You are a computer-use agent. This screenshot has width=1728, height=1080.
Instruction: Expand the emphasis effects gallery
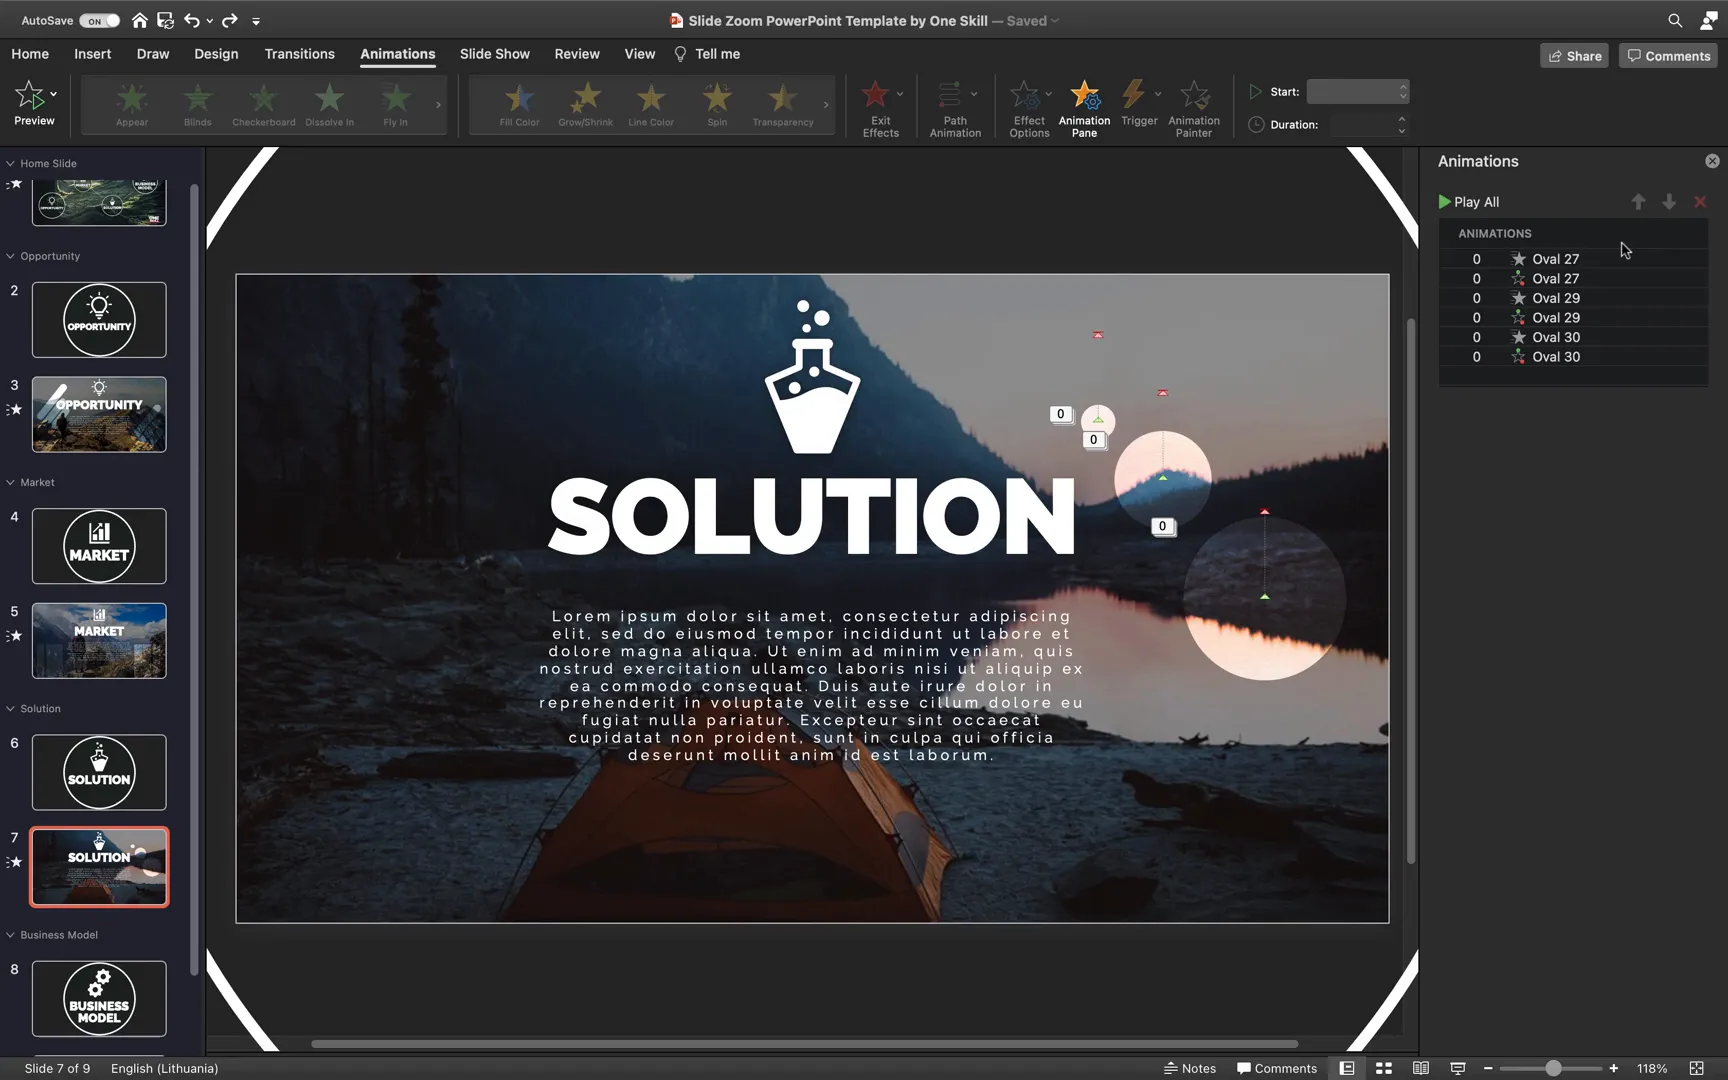tap(826, 104)
